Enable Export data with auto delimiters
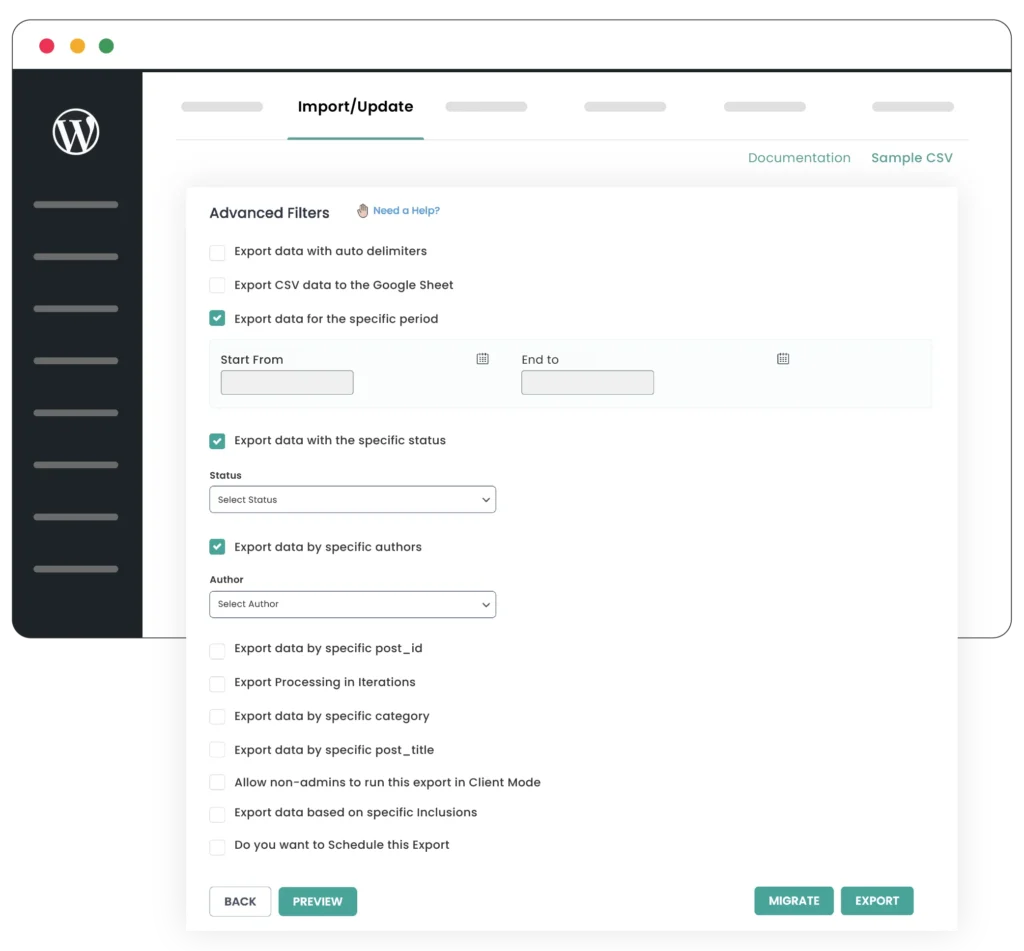This screenshot has height=951, width=1024. [x=217, y=252]
